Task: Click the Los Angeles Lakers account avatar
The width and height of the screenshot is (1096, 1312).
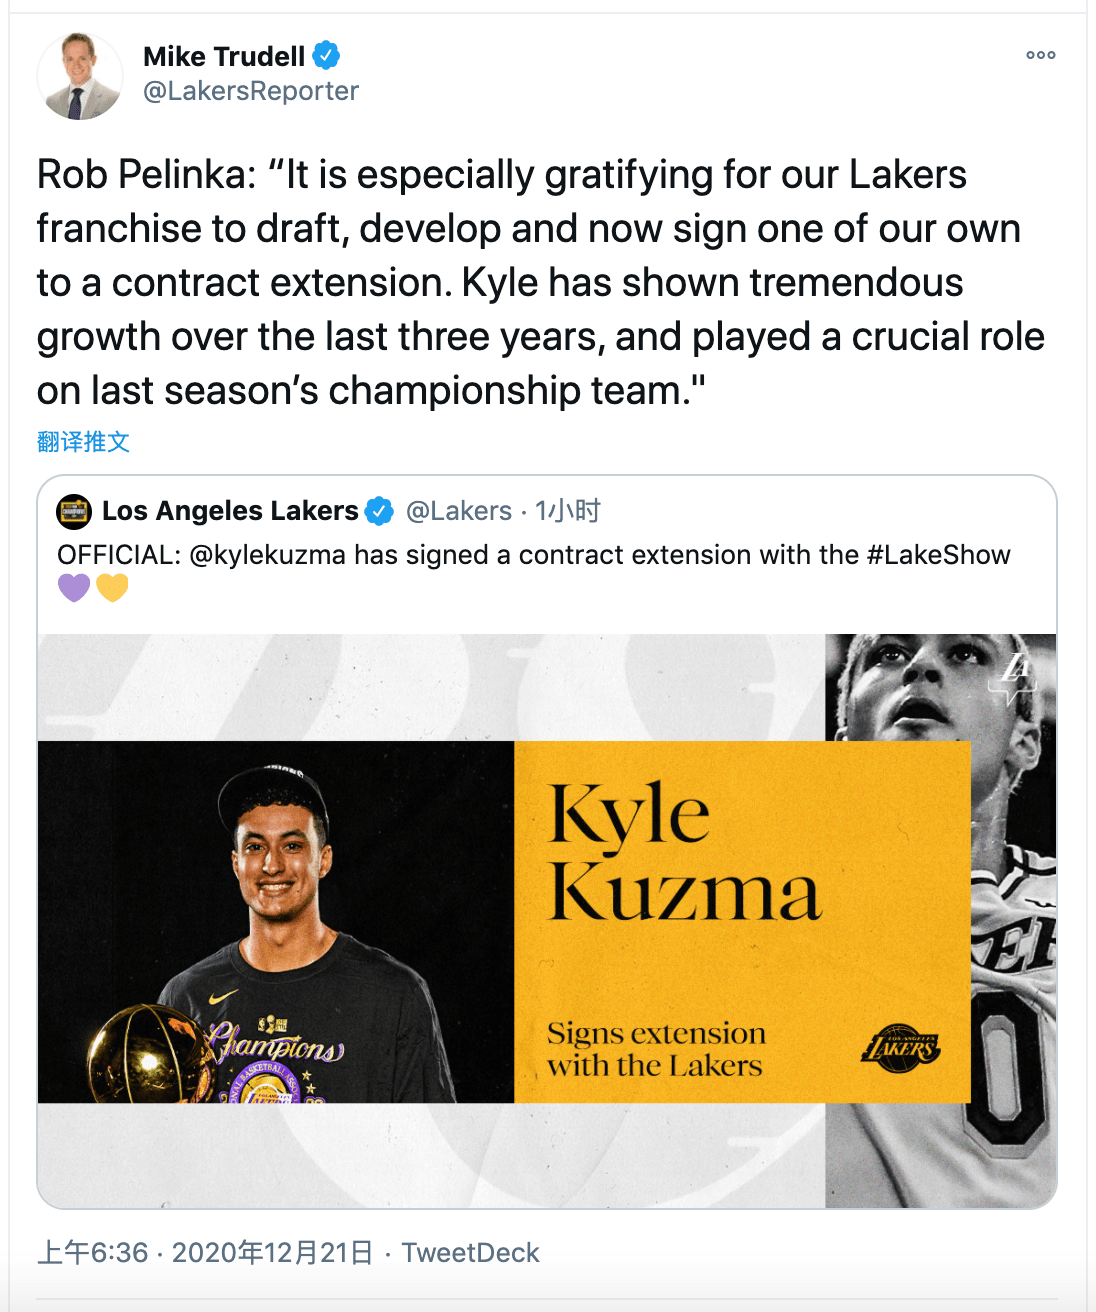Action: (x=75, y=511)
